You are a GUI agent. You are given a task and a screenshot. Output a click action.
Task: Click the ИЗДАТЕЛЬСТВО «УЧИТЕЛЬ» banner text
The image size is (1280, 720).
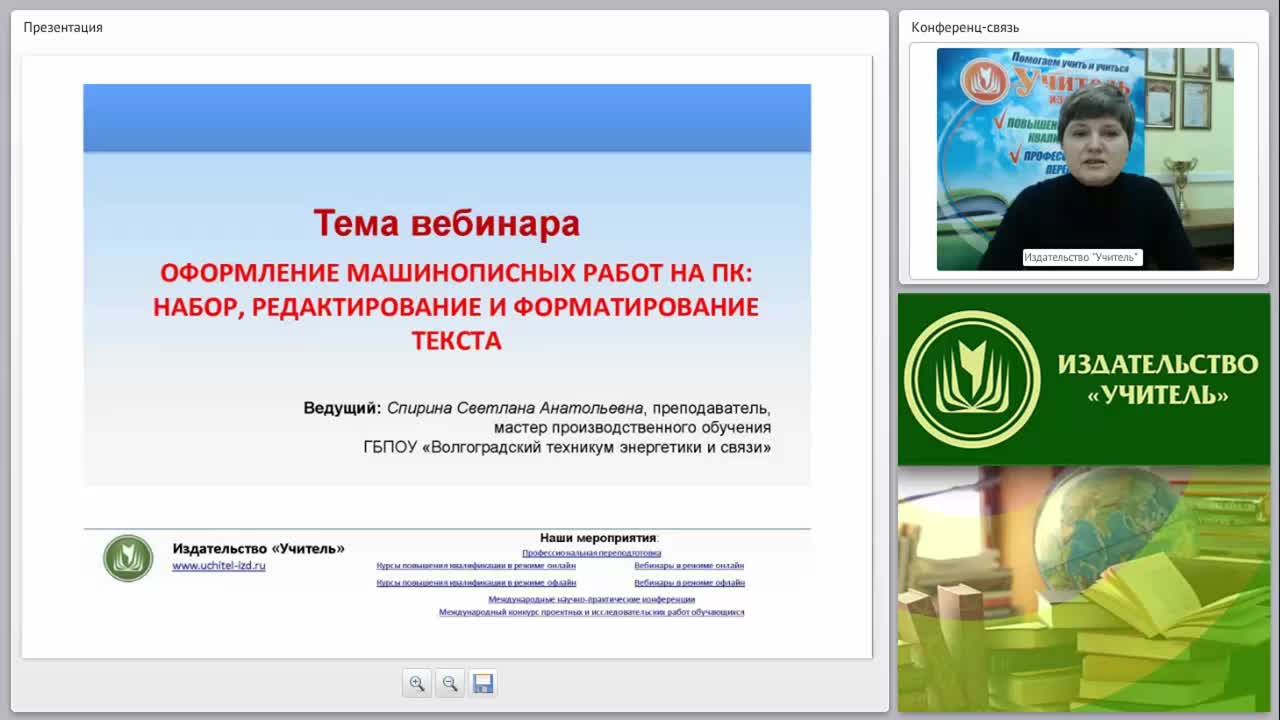(x=1158, y=378)
